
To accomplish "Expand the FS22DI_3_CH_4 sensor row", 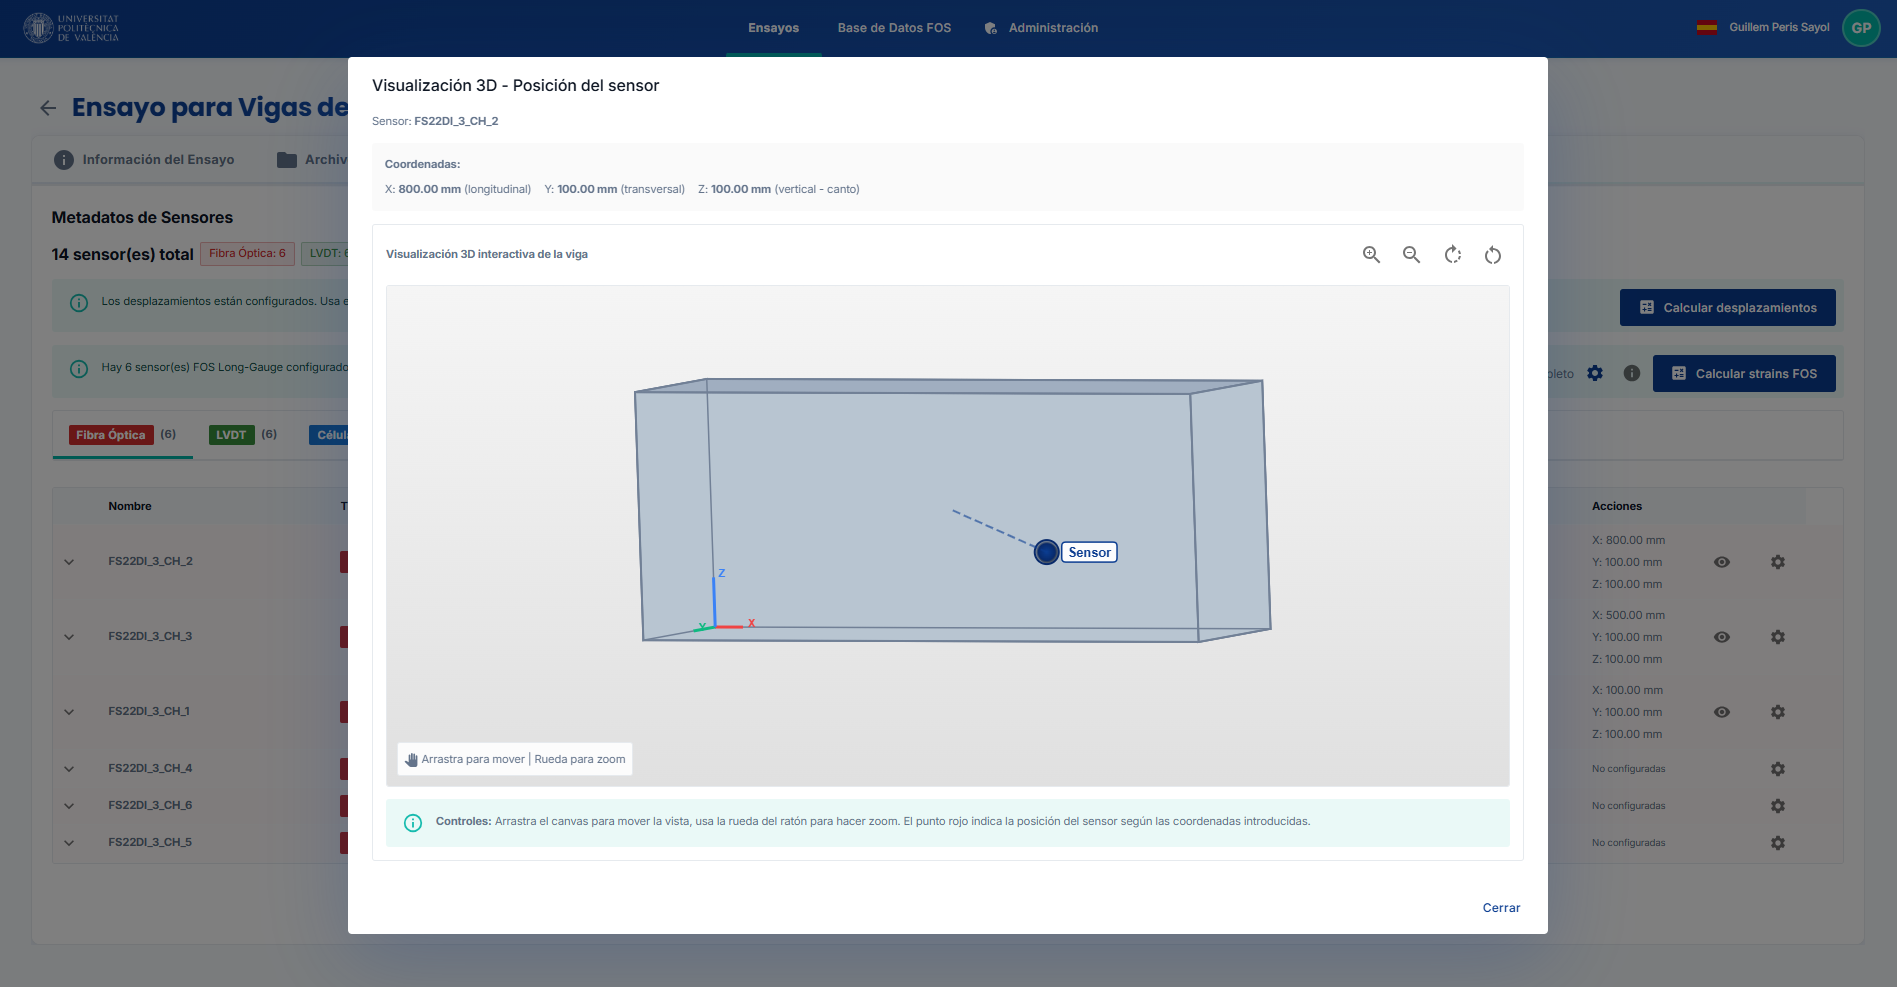I will click(68, 768).
